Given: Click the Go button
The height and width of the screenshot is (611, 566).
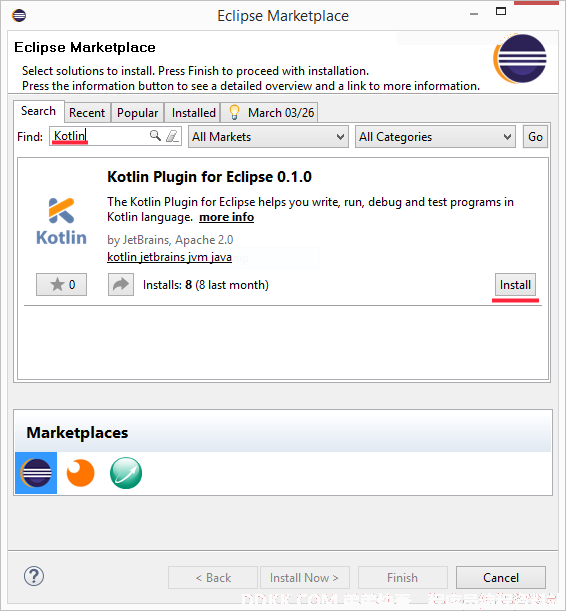Looking at the screenshot, I should [535, 137].
